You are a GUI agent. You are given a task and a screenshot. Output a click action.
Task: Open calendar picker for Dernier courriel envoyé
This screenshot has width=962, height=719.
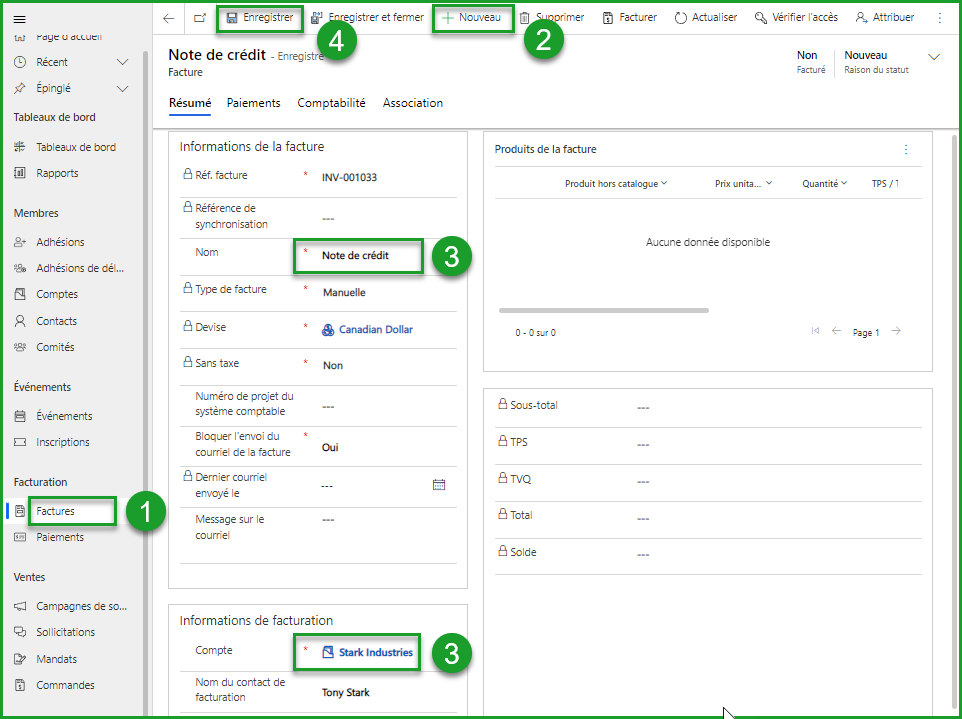pyautogui.click(x=438, y=485)
